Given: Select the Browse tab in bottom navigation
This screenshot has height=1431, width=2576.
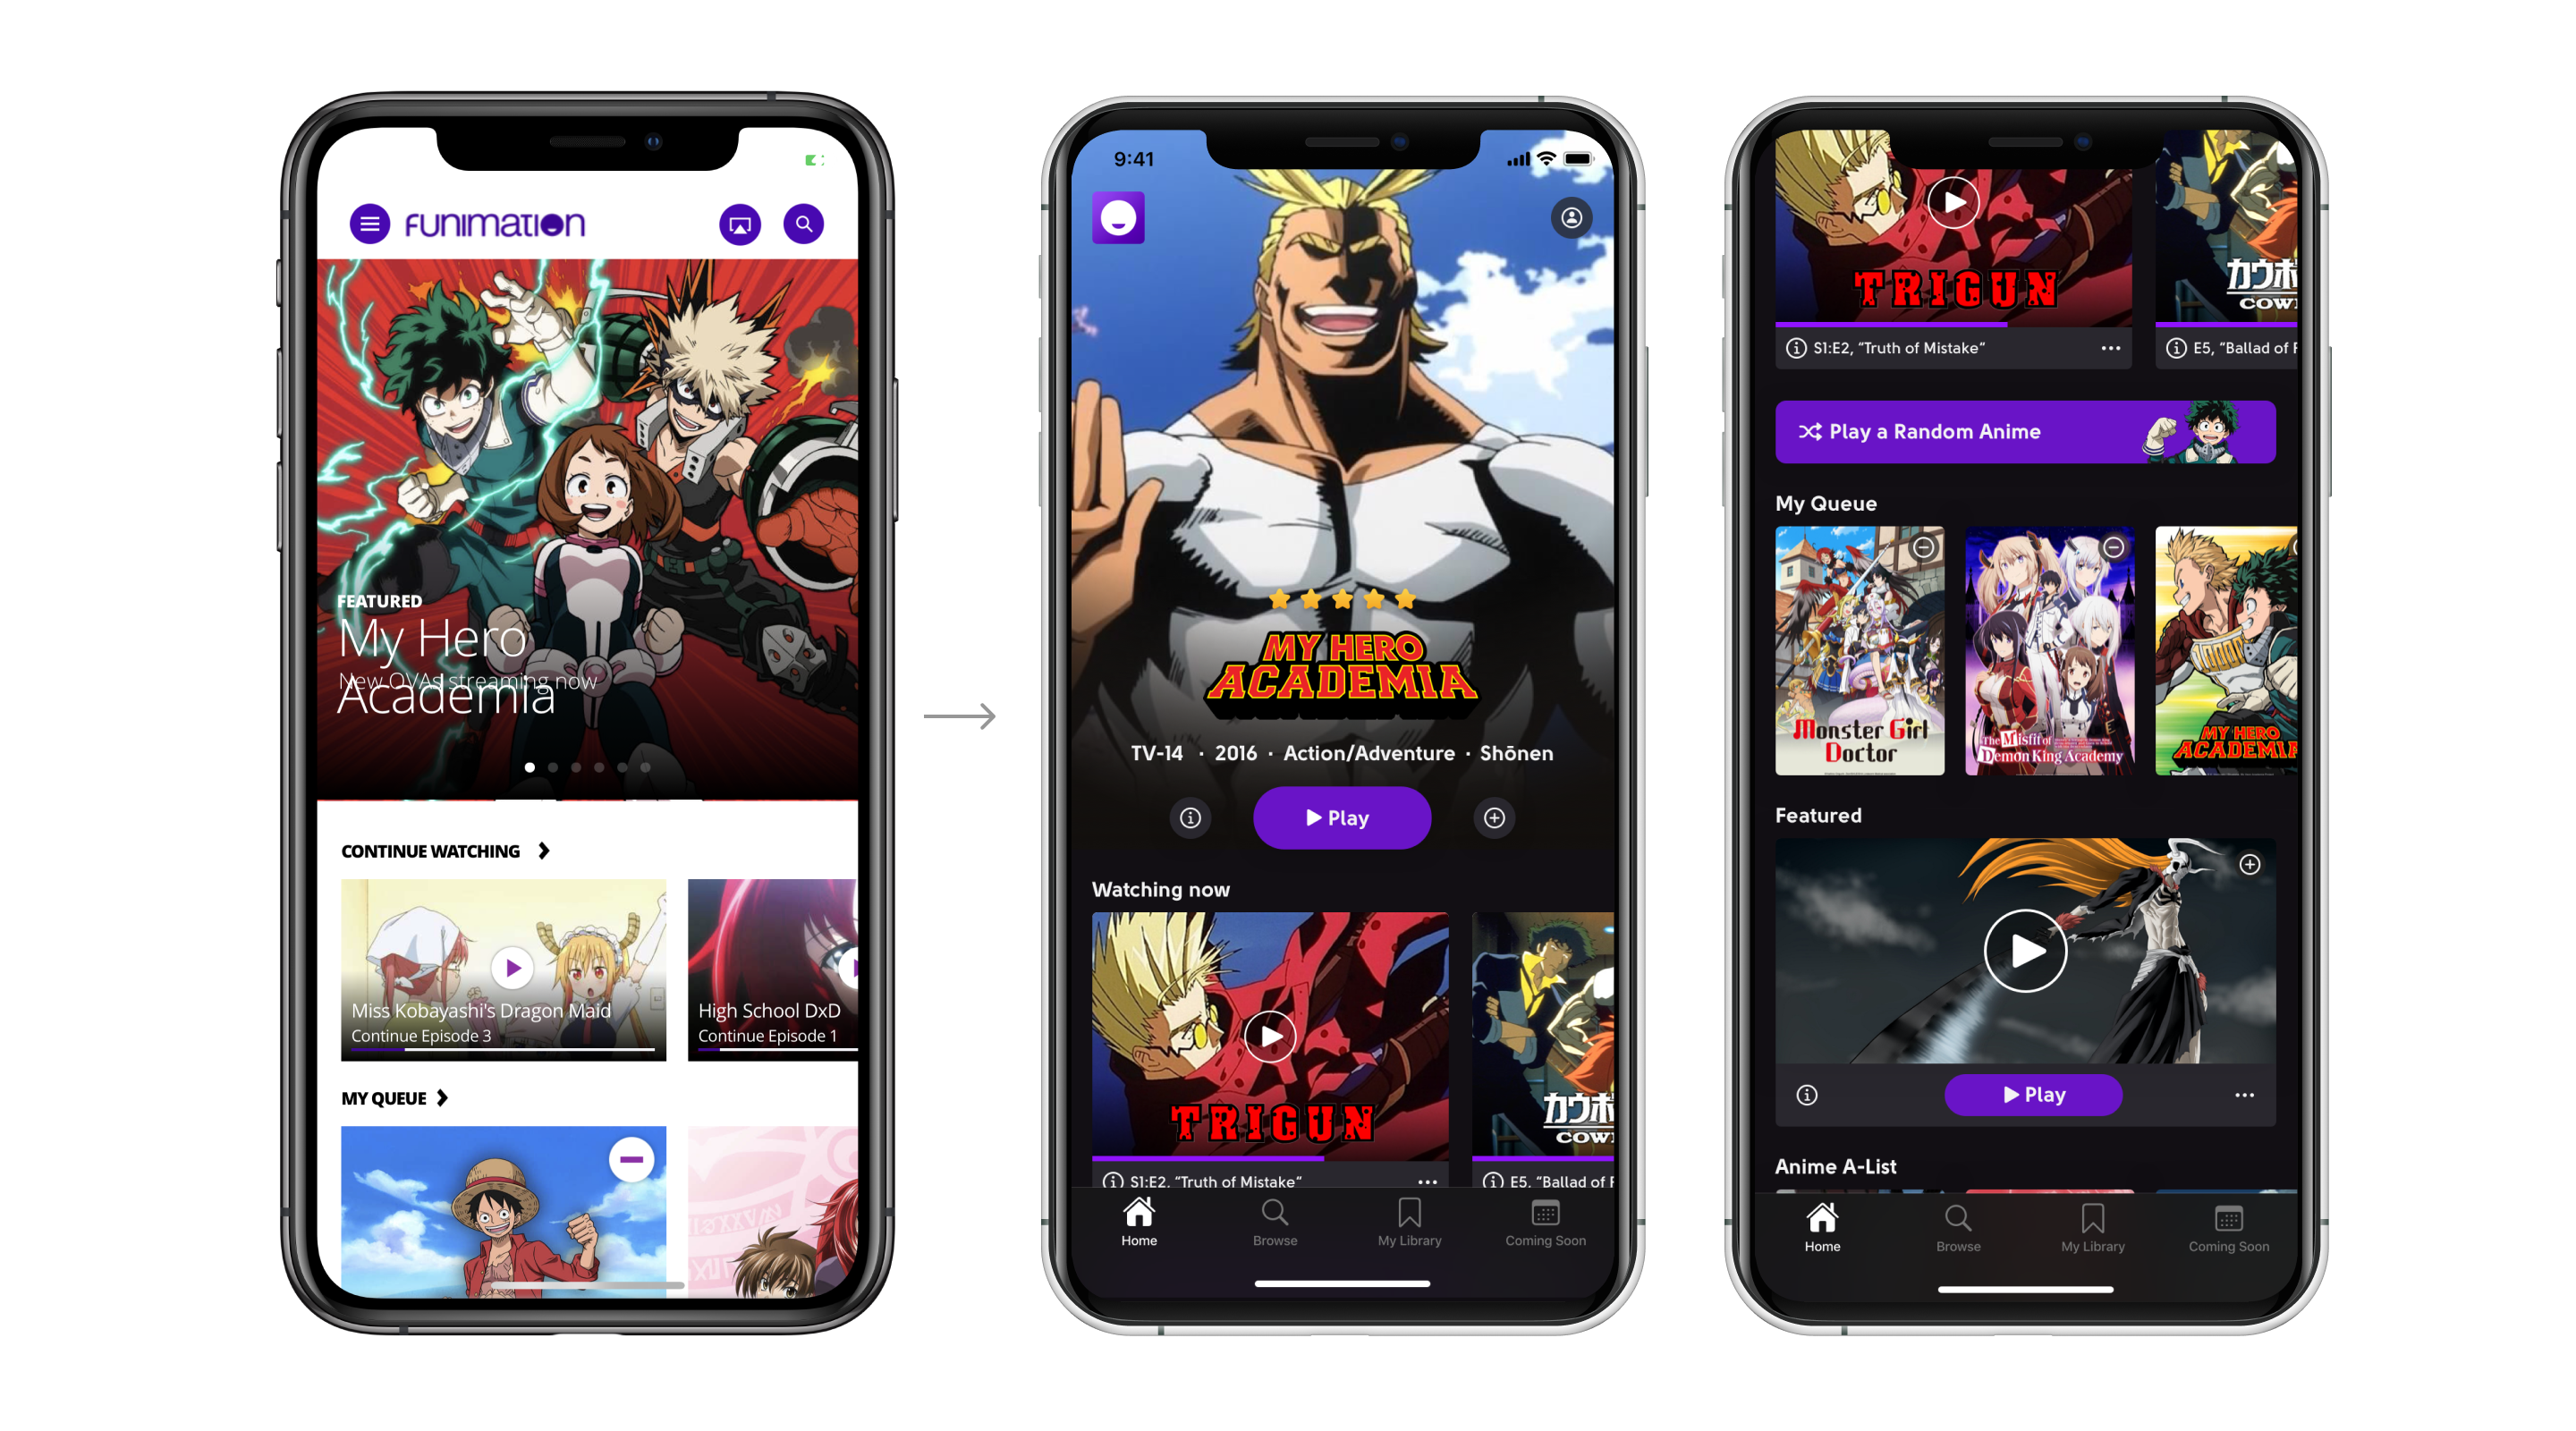Looking at the screenshot, I should tap(1274, 1233).
